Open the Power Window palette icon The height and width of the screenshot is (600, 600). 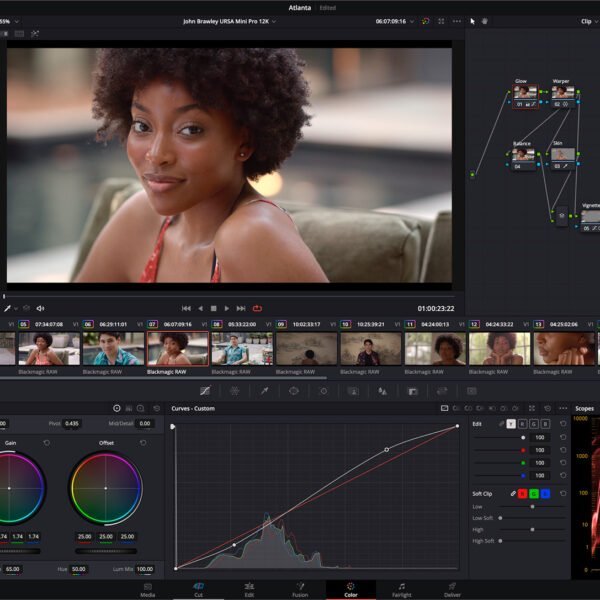tap(293, 391)
